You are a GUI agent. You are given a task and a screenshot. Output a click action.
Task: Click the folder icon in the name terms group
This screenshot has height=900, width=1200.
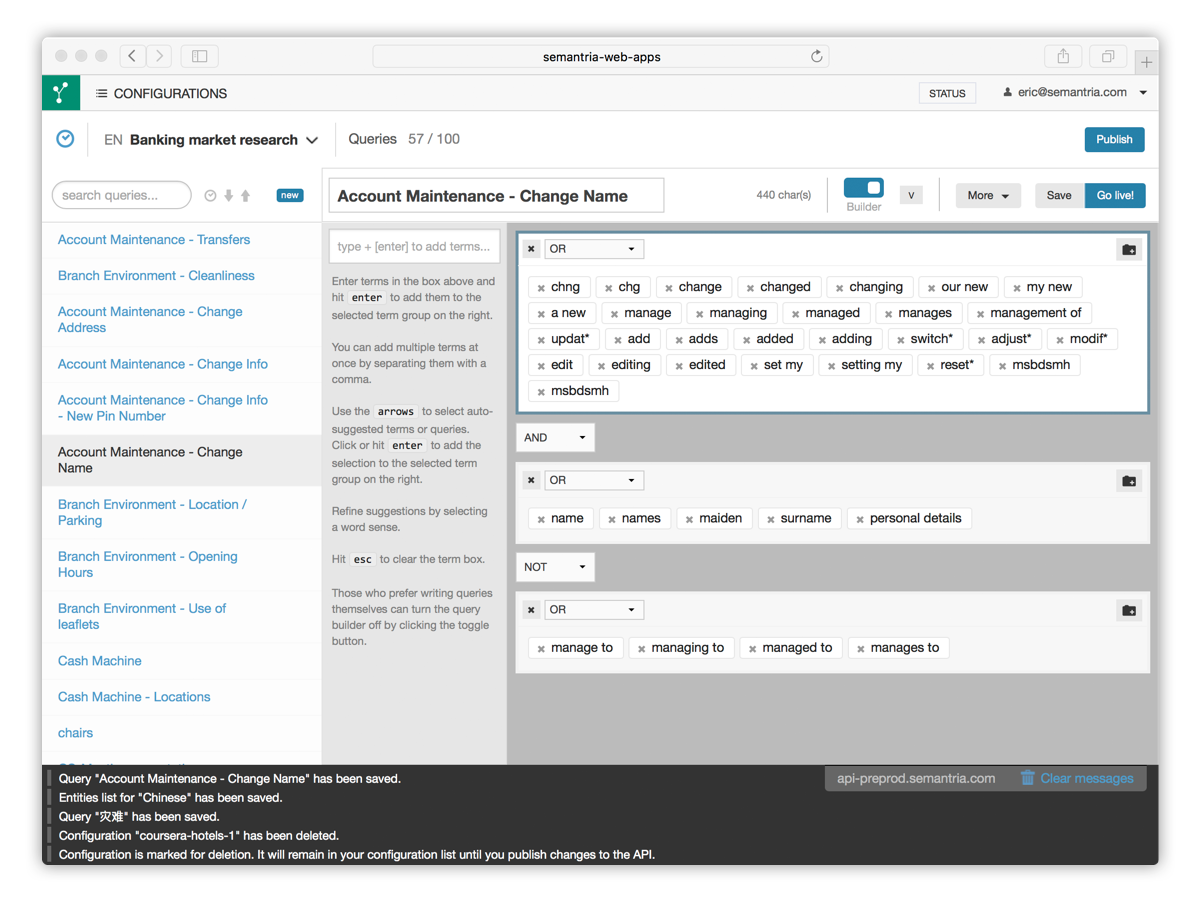tap(1129, 481)
